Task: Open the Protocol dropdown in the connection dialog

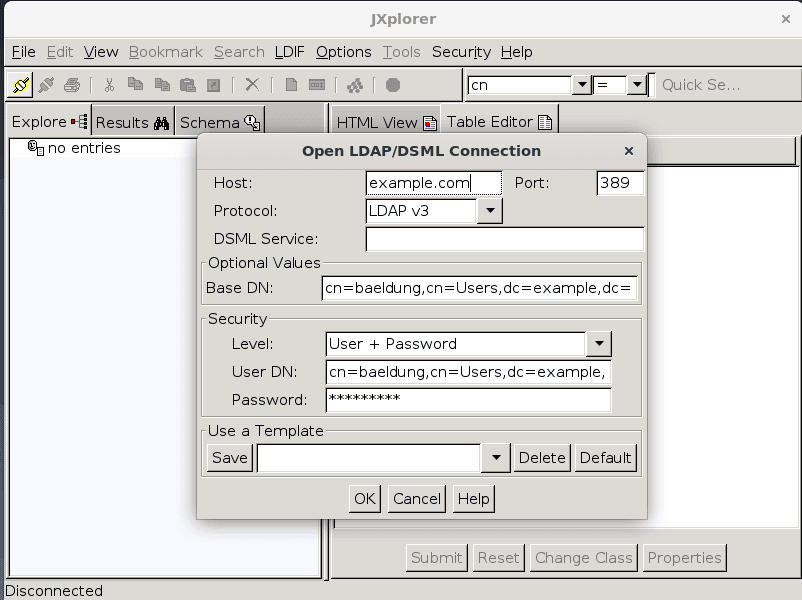Action: coord(492,211)
